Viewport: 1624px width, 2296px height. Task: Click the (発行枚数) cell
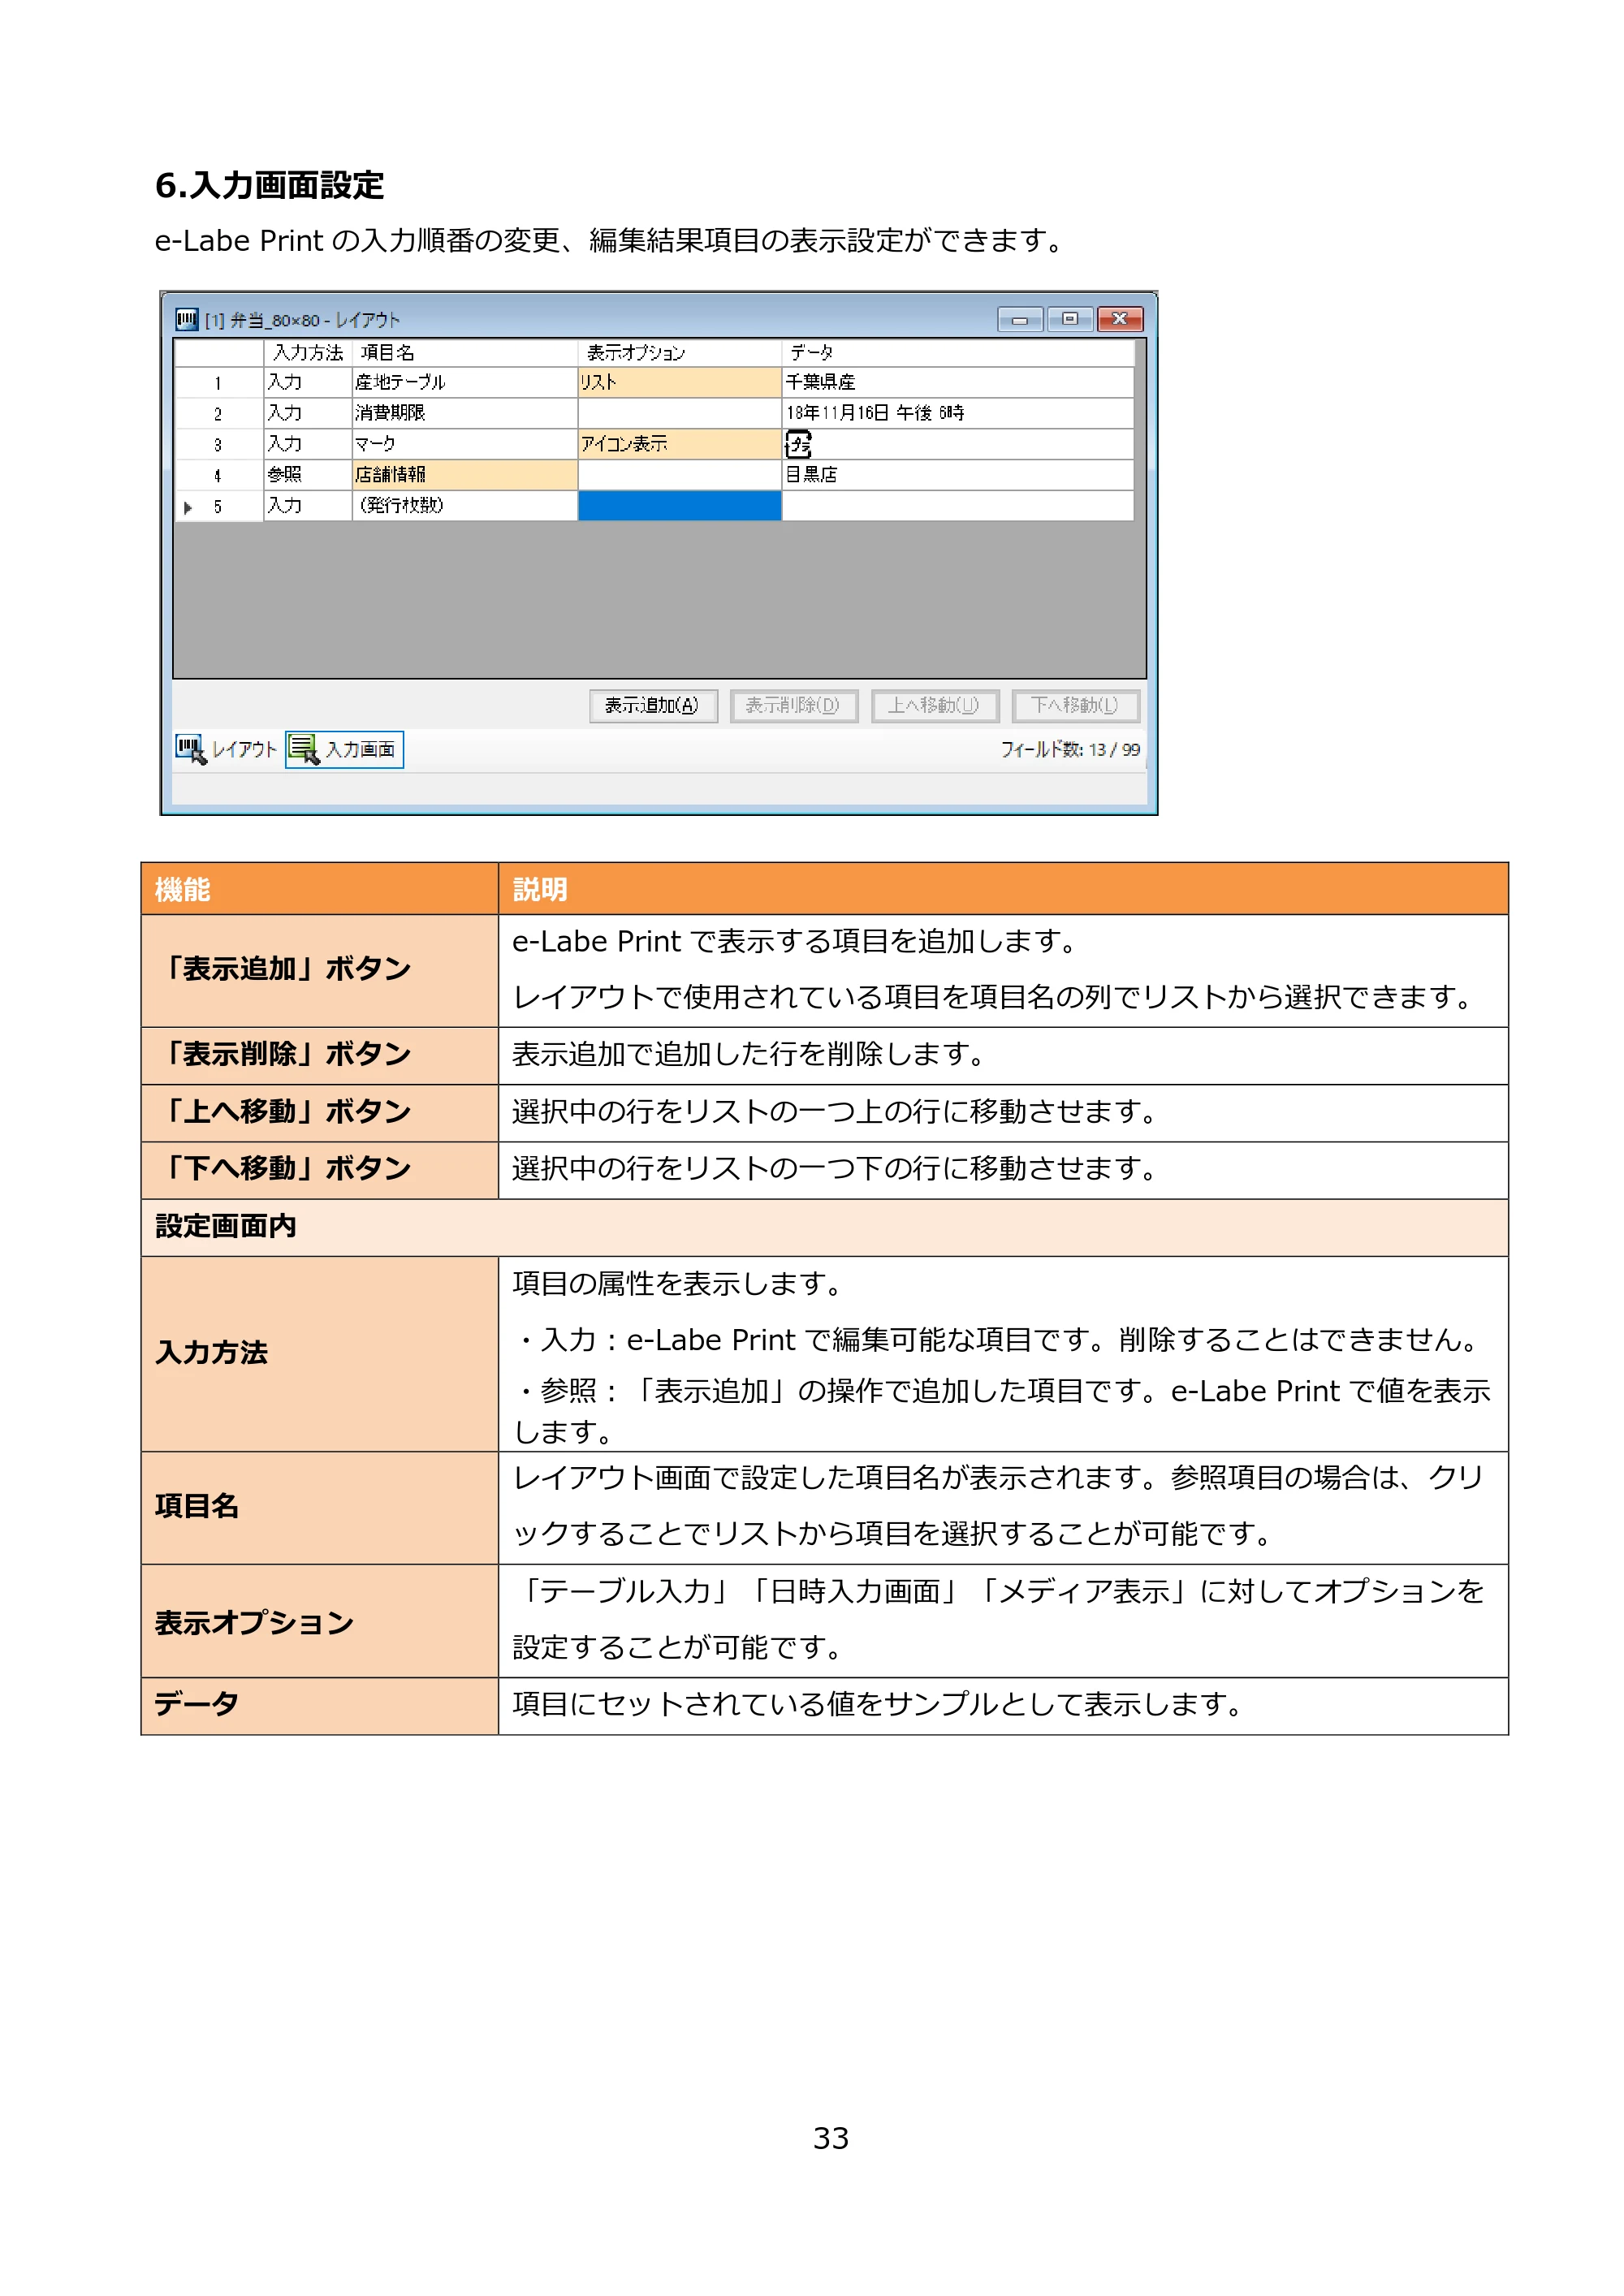(x=465, y=506)
